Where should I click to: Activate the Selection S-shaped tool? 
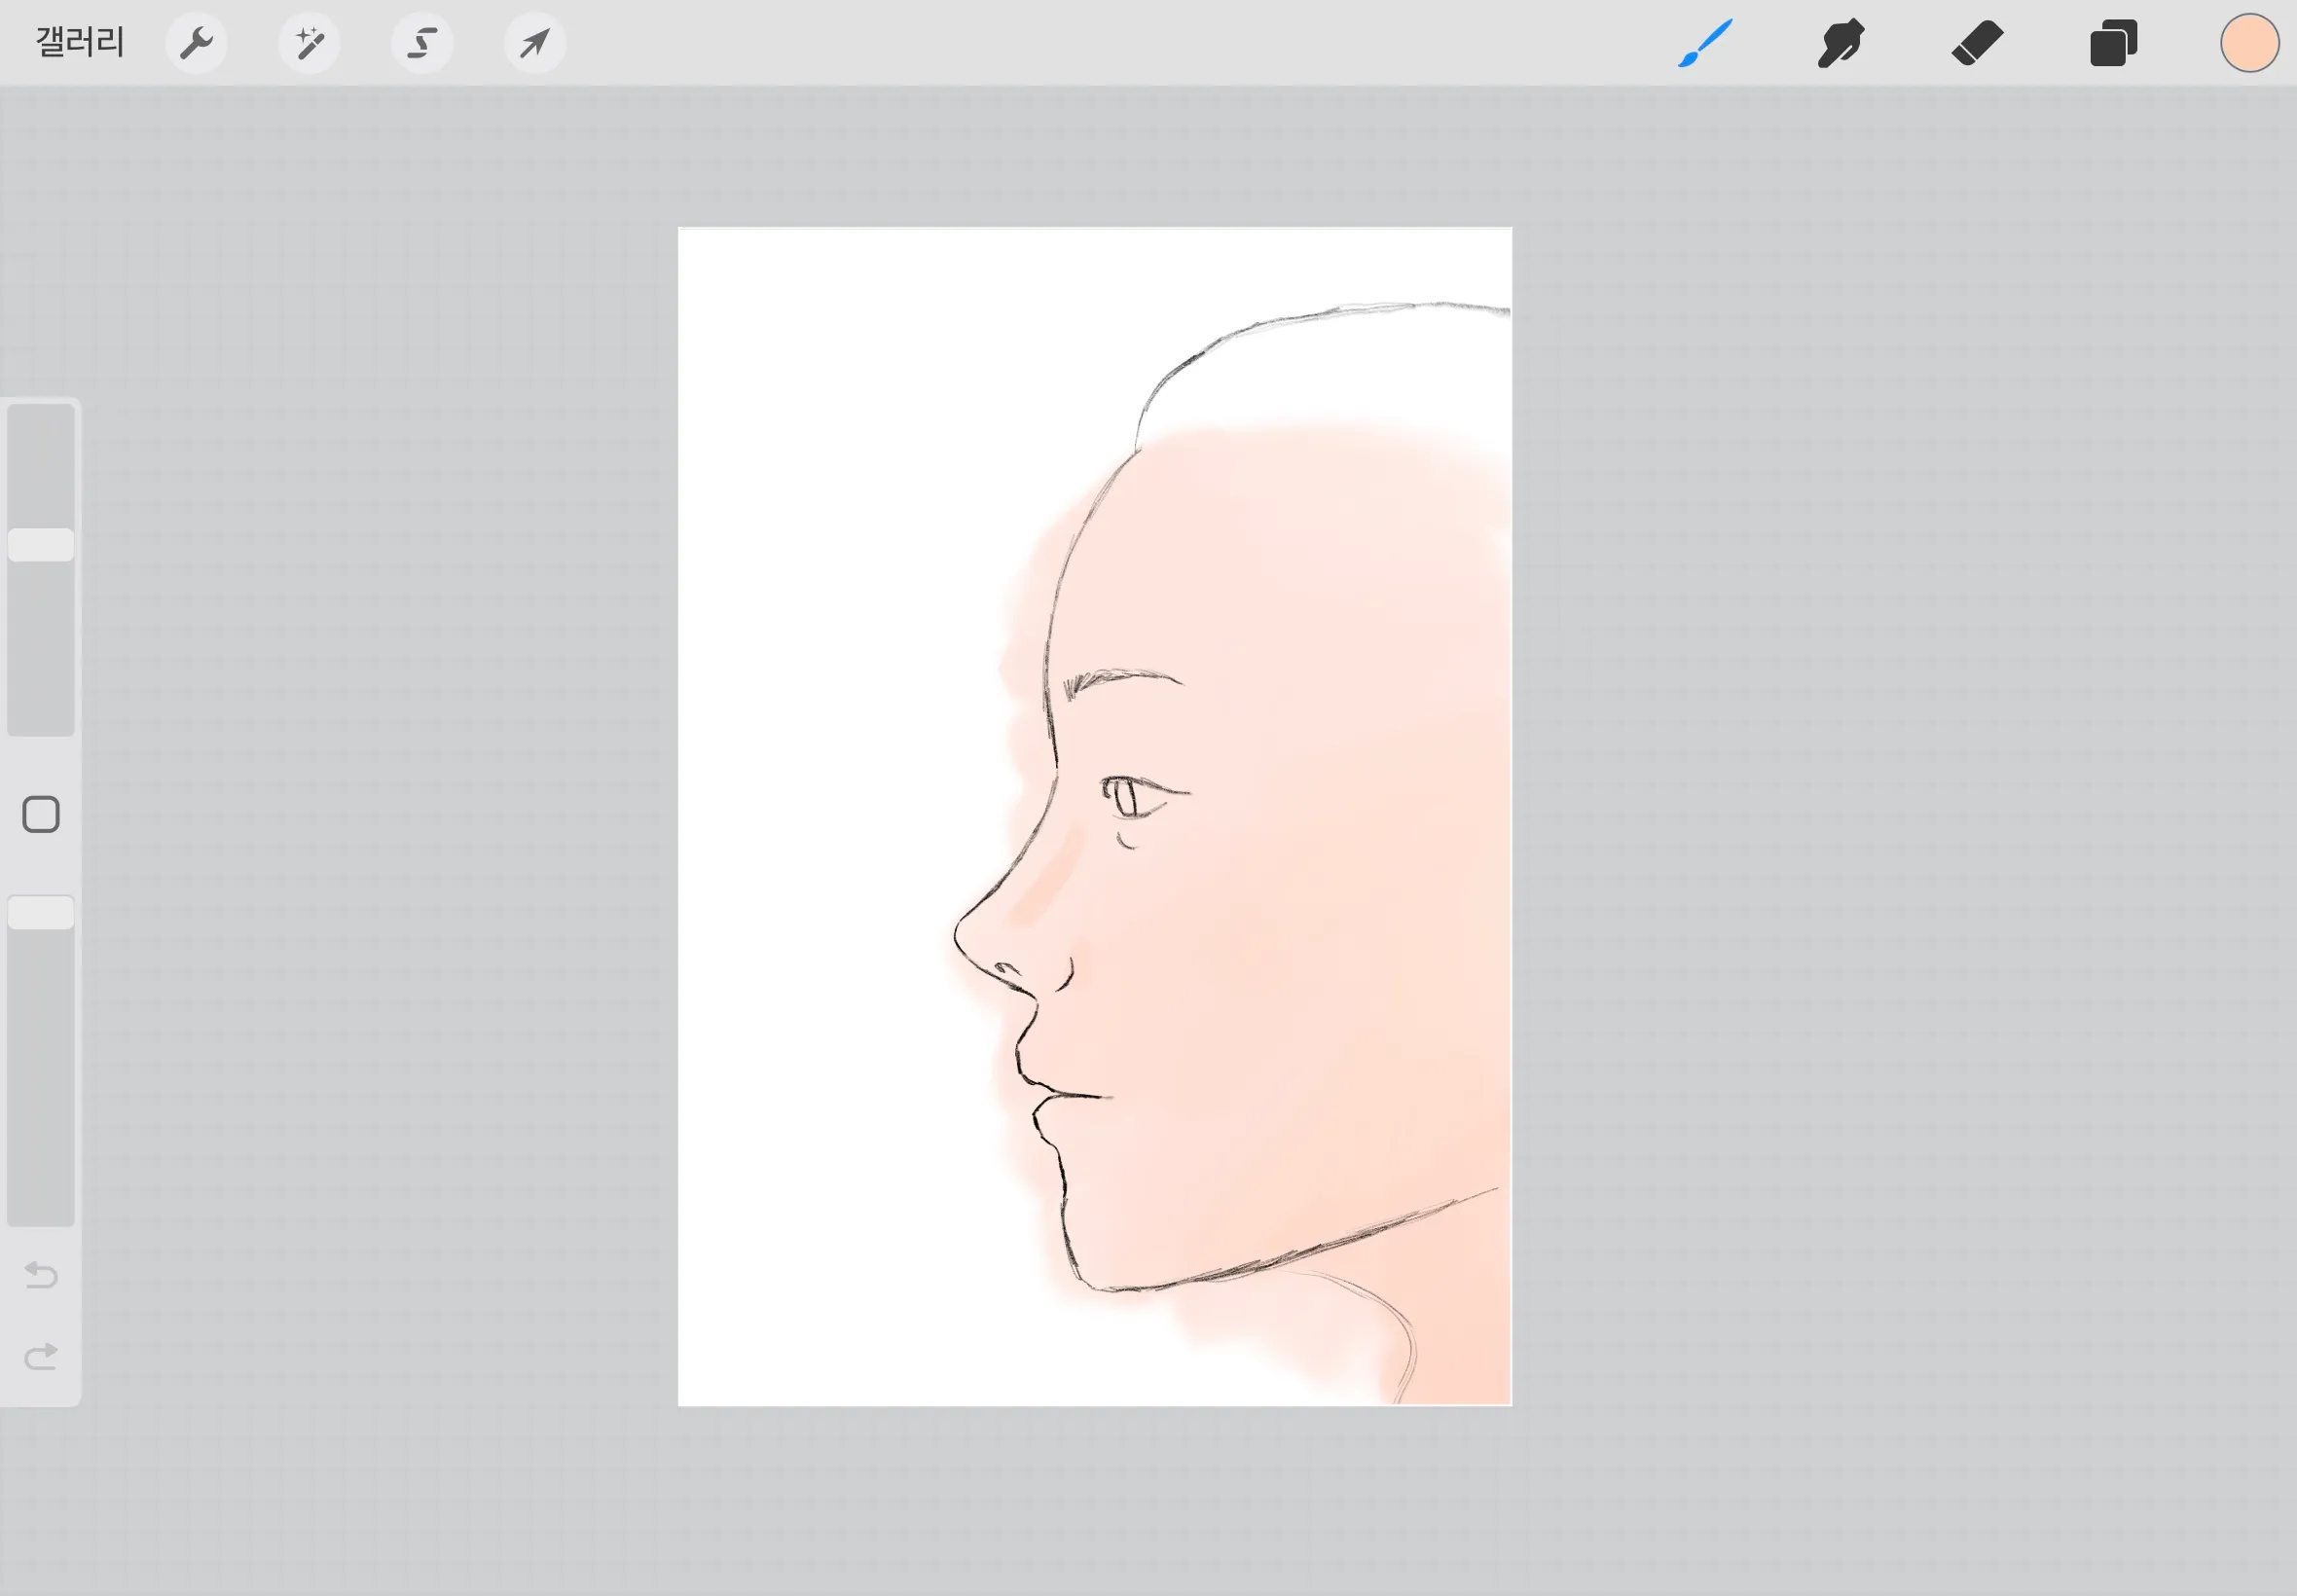[x=422, y=43]
